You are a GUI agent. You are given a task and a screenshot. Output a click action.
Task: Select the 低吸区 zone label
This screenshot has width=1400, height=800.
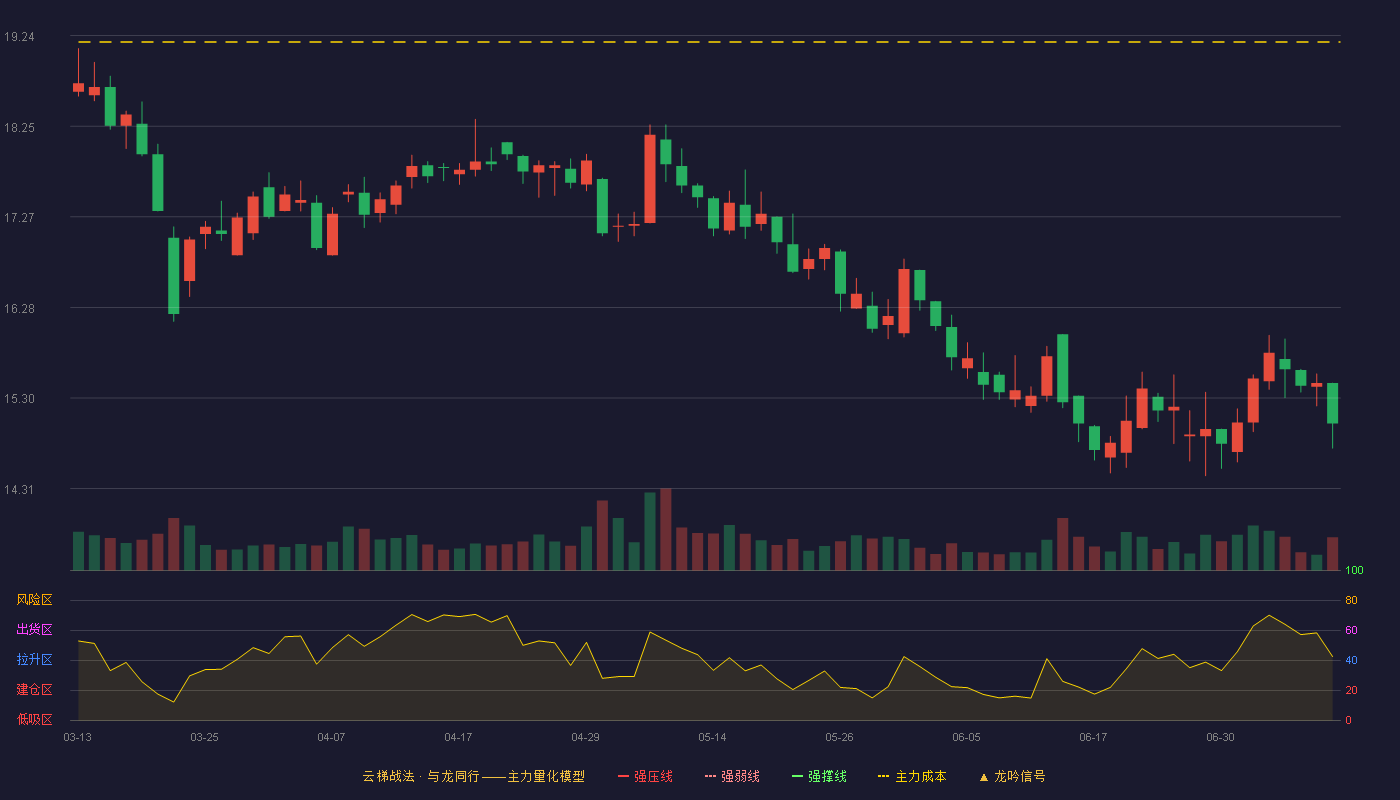pos(34,719)
